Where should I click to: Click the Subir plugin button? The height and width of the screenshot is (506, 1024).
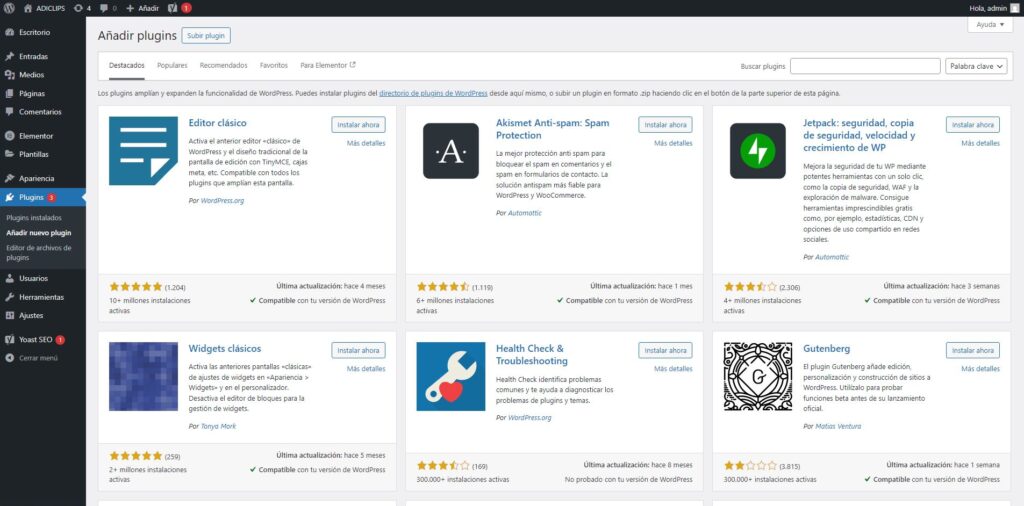click(x=206, y=36)
